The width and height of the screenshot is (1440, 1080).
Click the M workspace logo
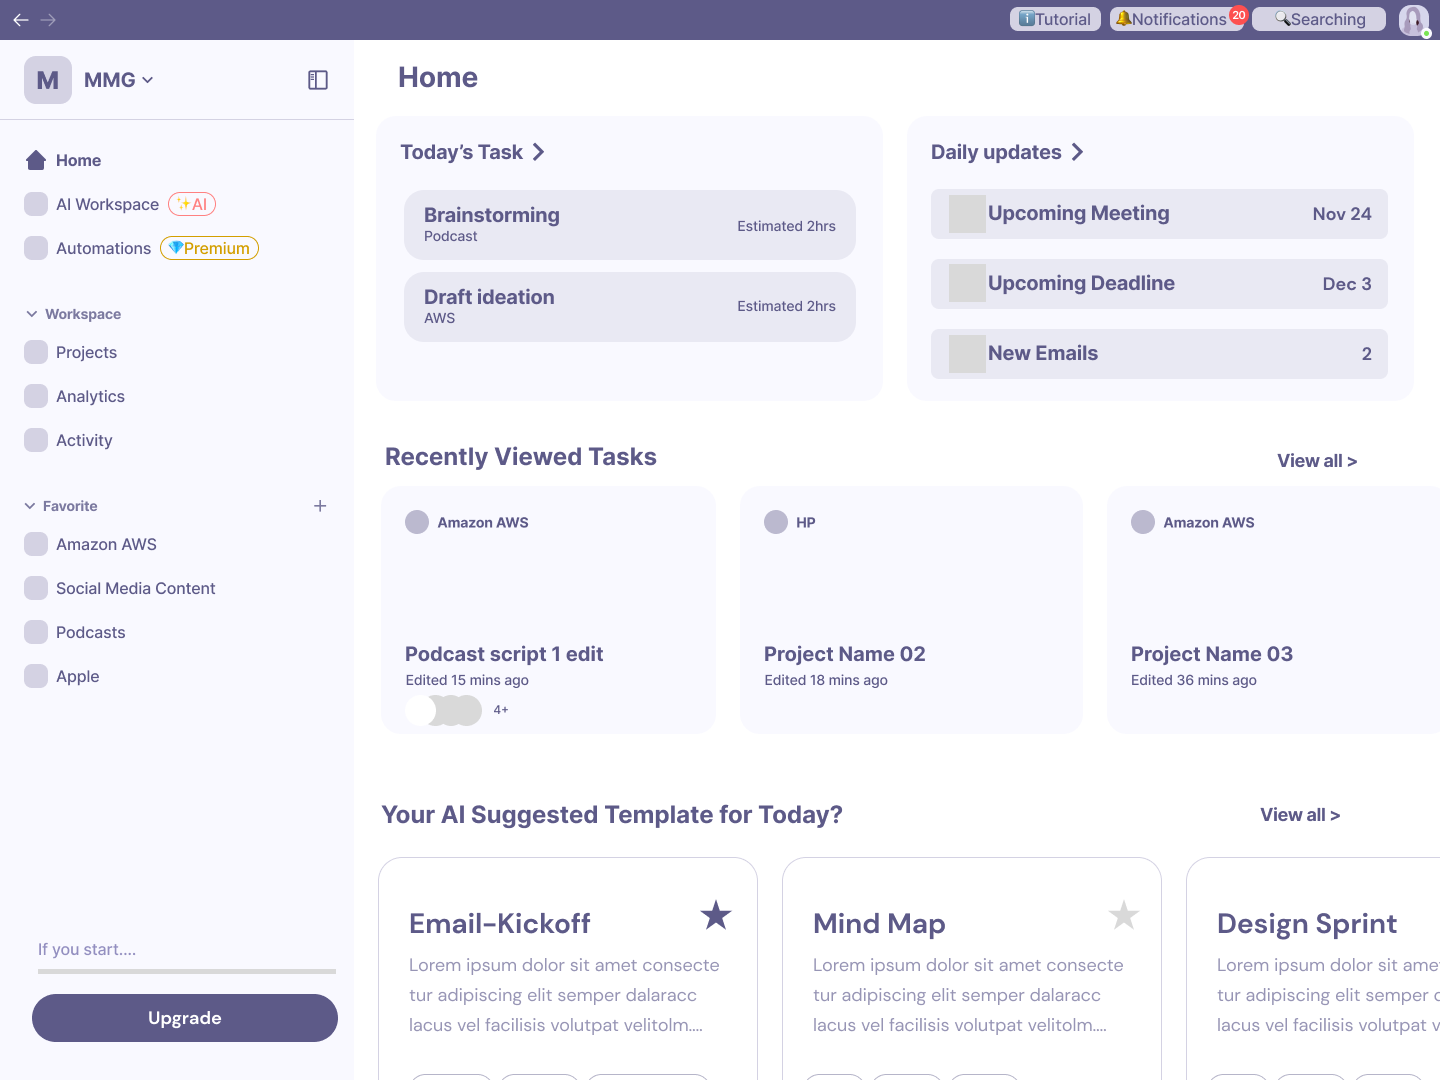tap(48, 80)
